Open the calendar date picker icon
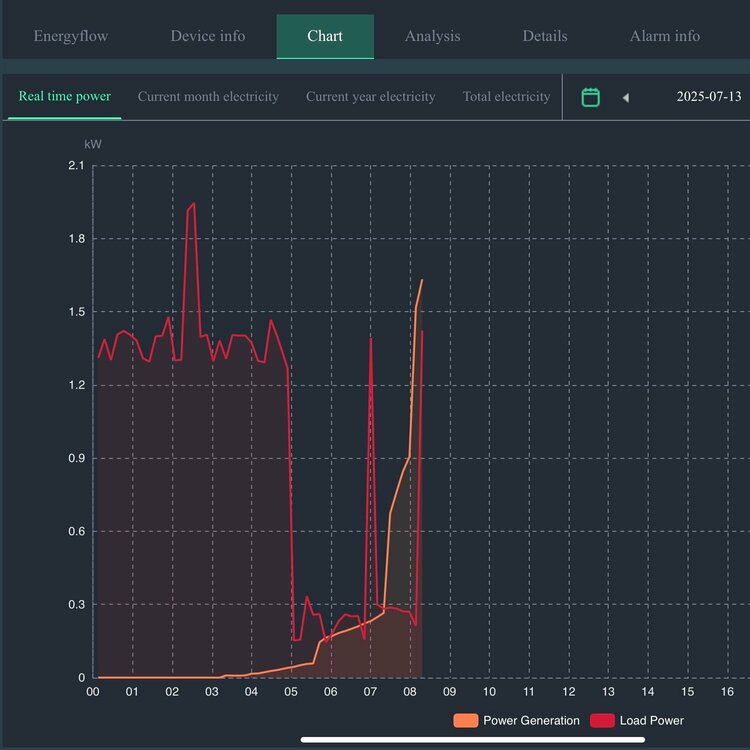The image size is (750, 750). 591,97
